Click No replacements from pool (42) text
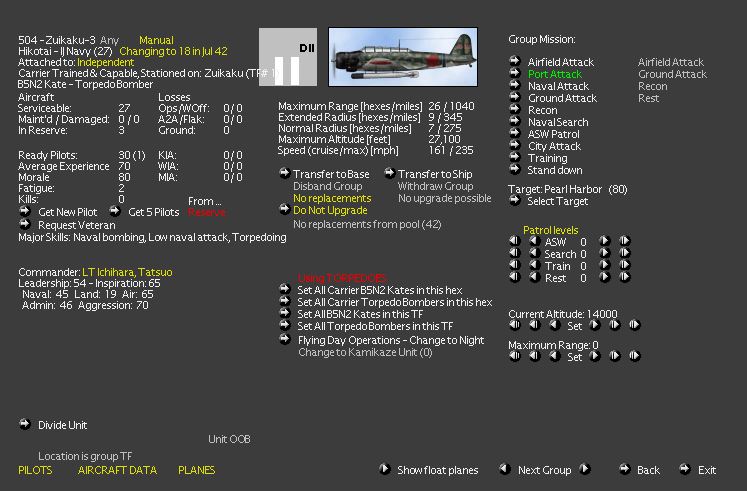The width and height of the screenshot is (747, 491). pos(367,224)
